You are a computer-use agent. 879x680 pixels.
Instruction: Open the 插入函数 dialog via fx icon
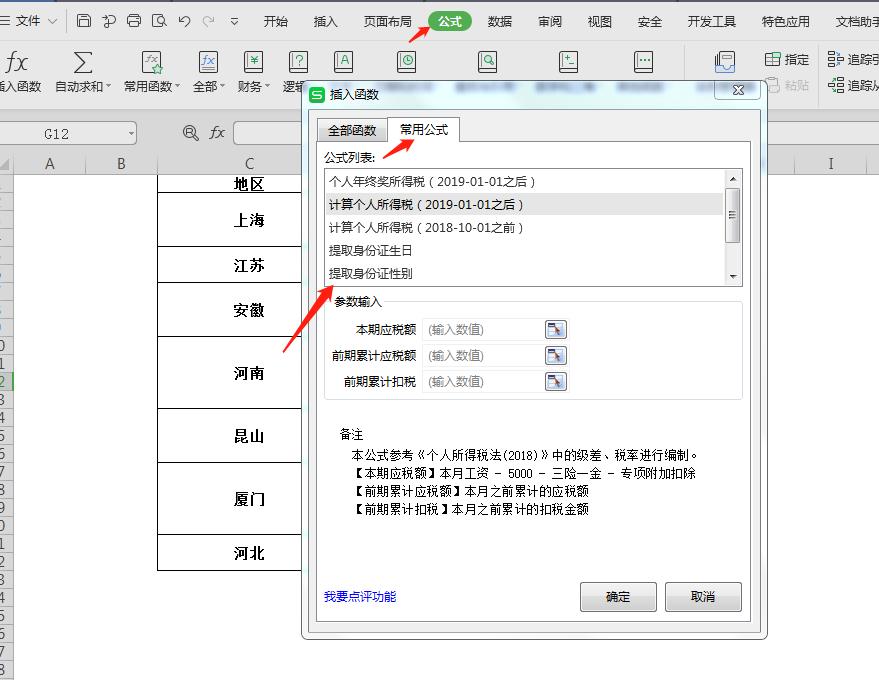coord(16,62)
